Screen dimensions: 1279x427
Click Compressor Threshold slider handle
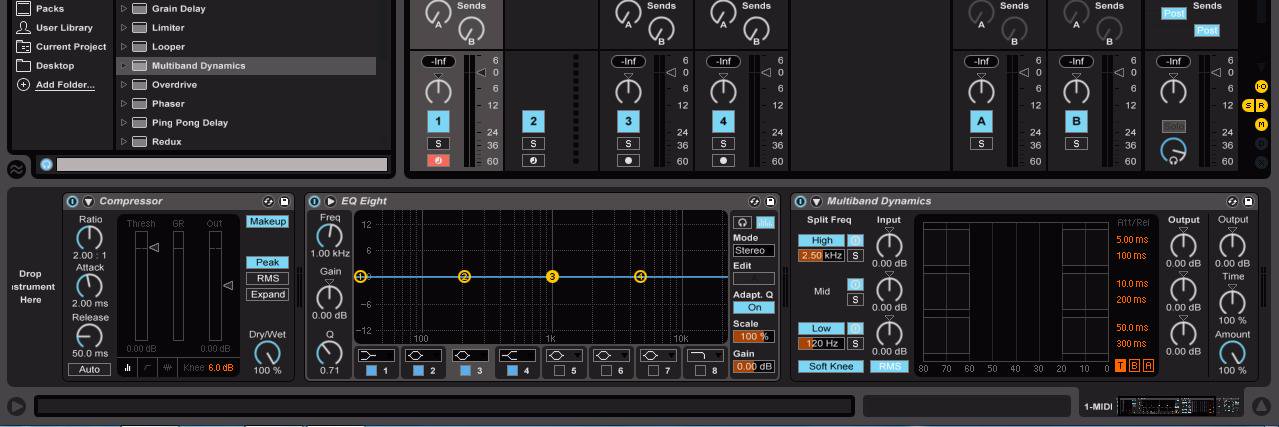(153, 247)
